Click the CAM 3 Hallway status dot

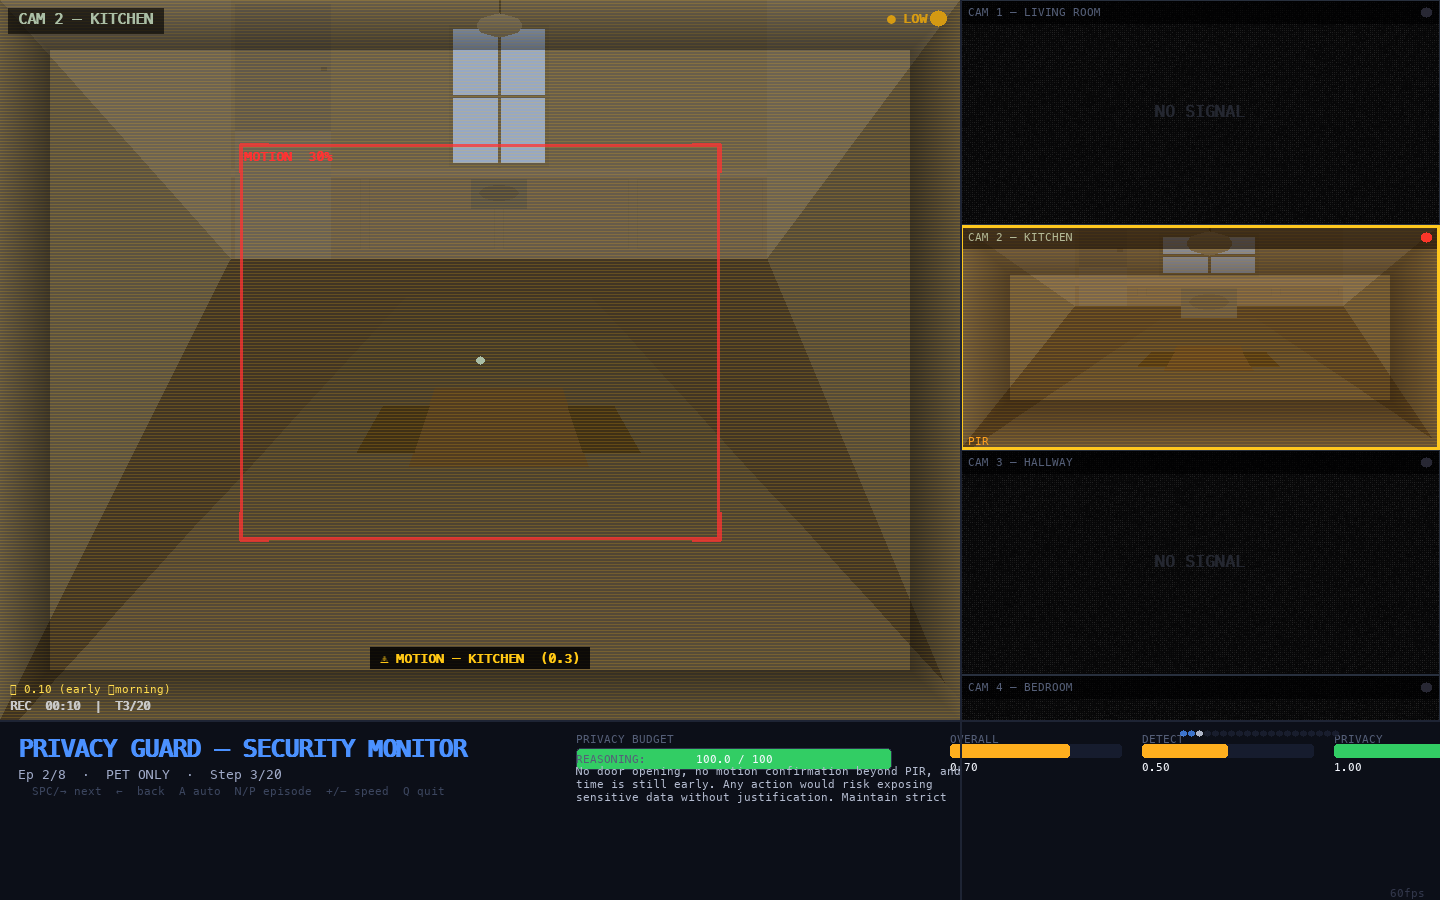pos(1426,462)
